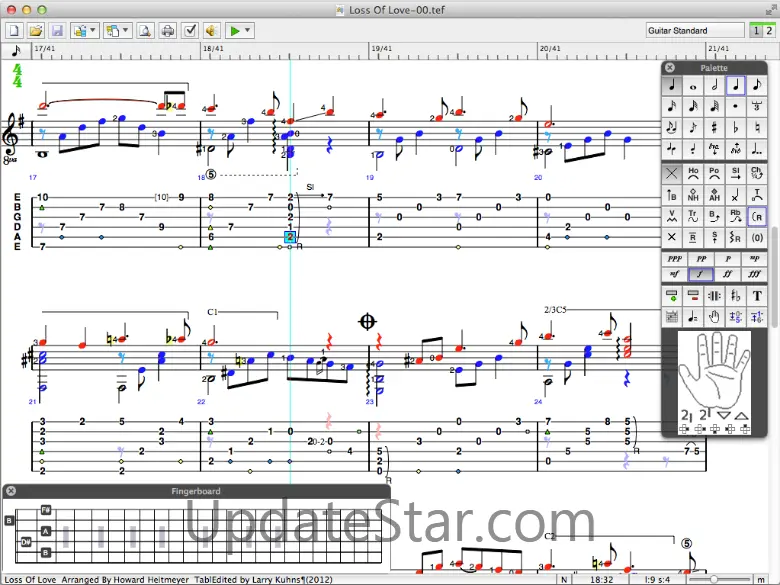Apply natural accidental from Palette

(x=757, y=127)
